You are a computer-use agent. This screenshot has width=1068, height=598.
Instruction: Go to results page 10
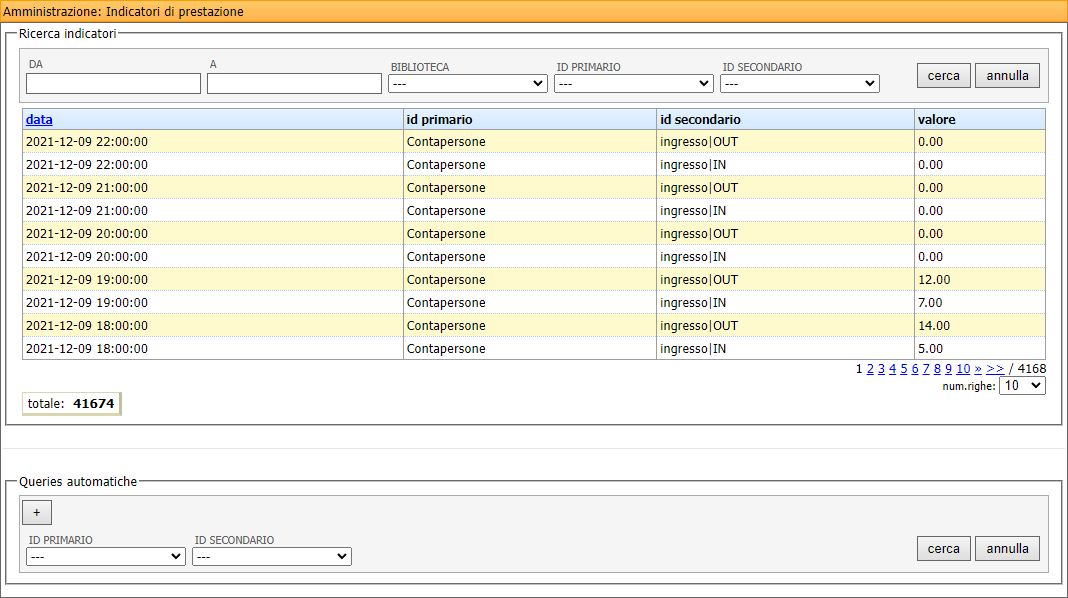[962, 368]
